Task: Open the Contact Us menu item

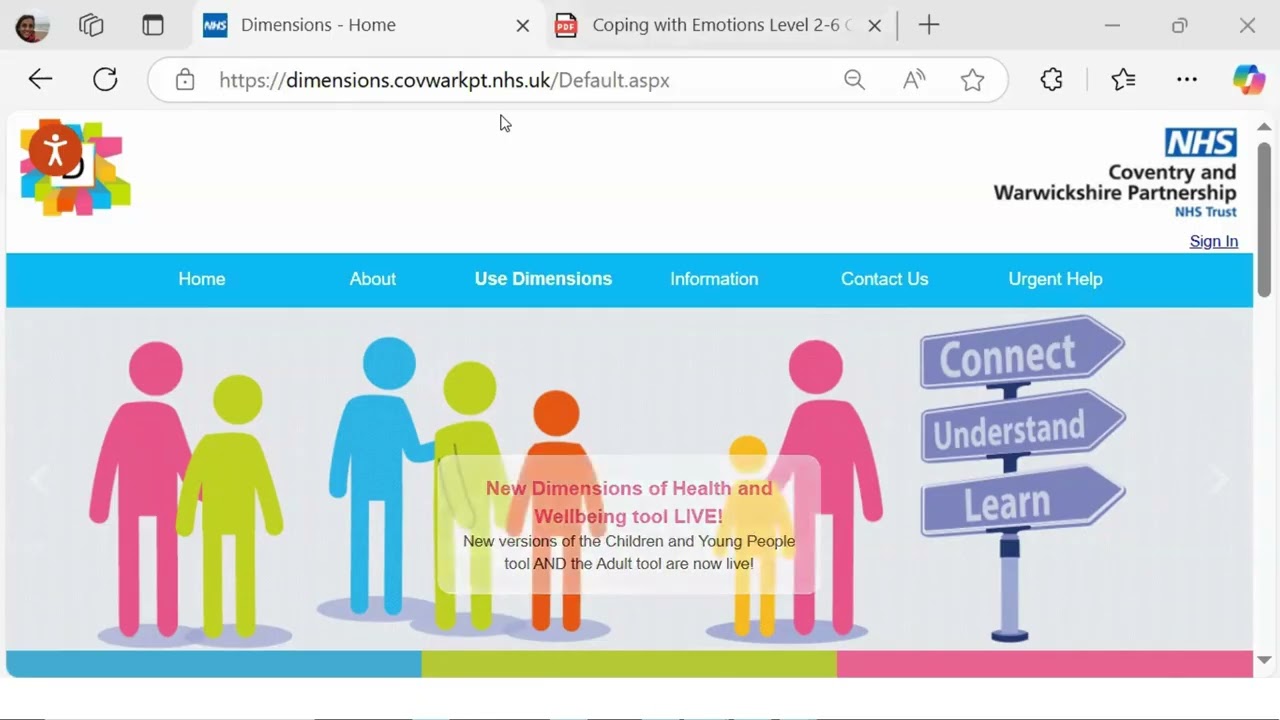Action: (x=885, y=279)
